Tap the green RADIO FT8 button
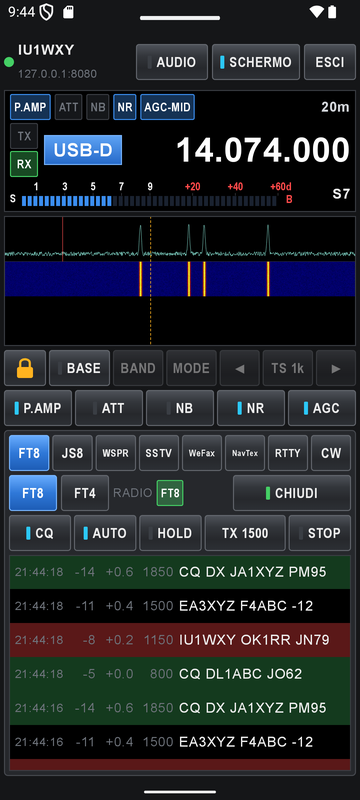Viewport: 360px width, 800px height. (x=170, y=493)
